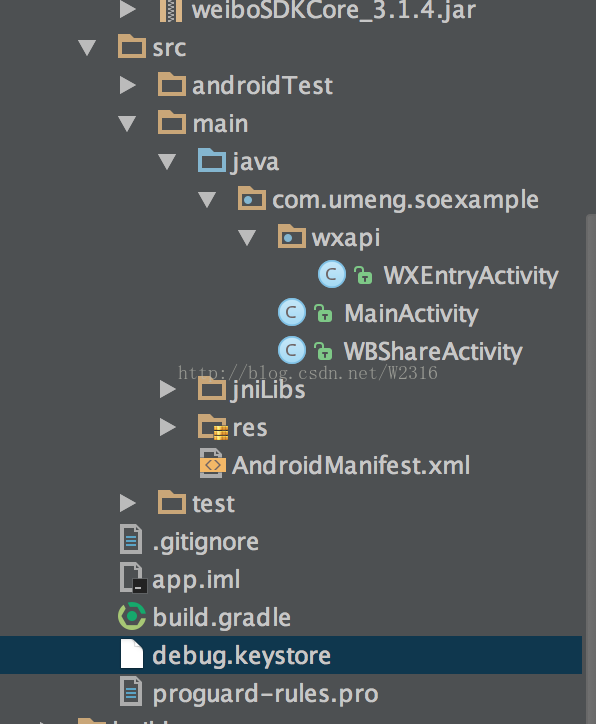Open WXEntryActivity class

471,276
